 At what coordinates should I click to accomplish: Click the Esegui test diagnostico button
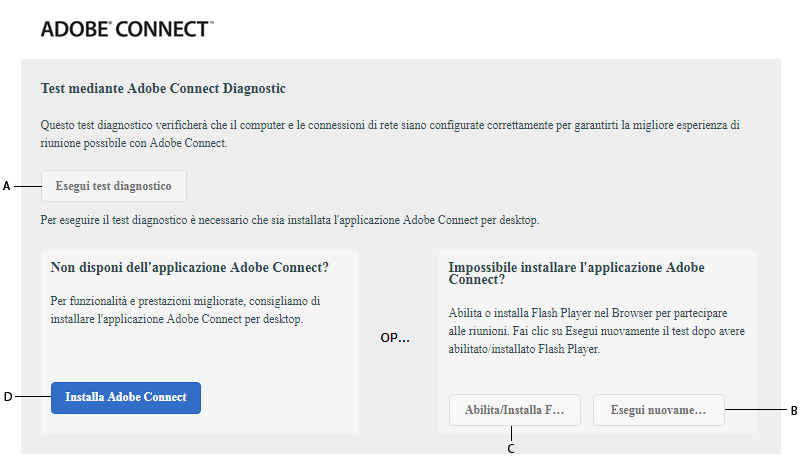coord(114,186)
